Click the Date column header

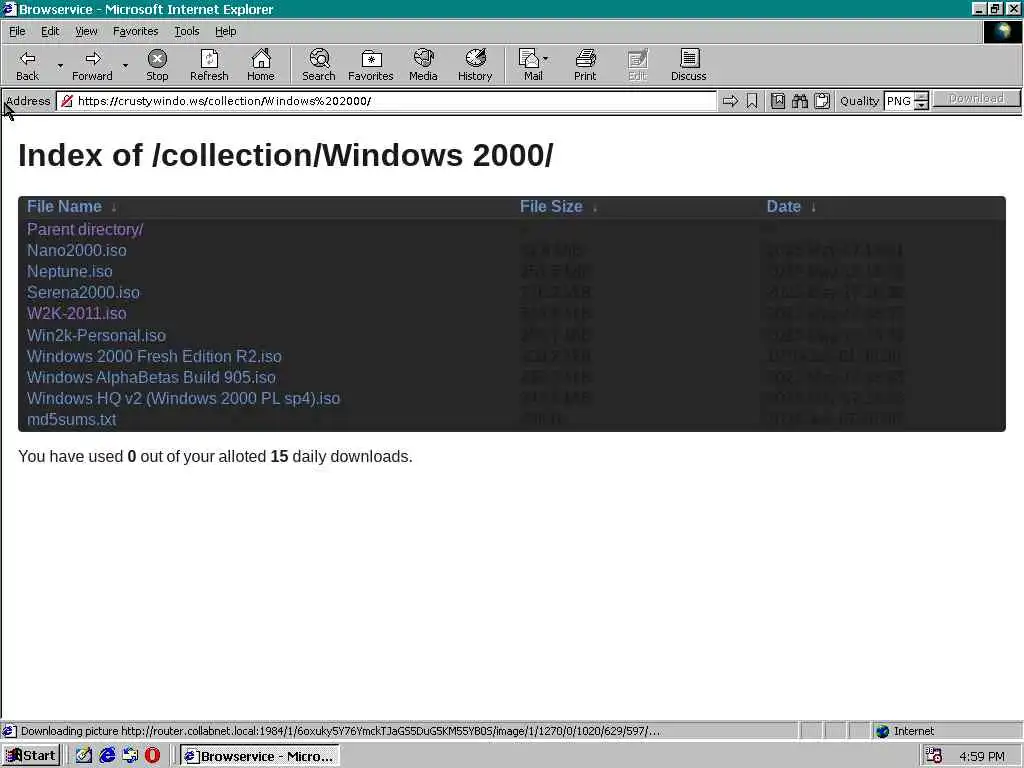783,206
